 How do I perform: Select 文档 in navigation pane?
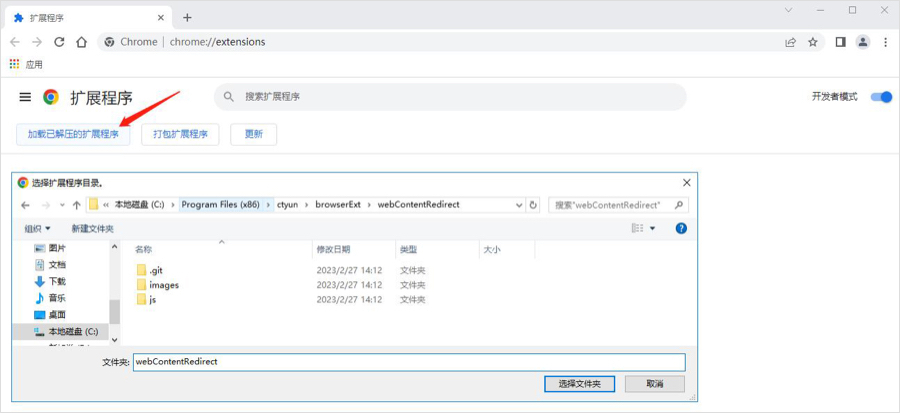(50, 265)
